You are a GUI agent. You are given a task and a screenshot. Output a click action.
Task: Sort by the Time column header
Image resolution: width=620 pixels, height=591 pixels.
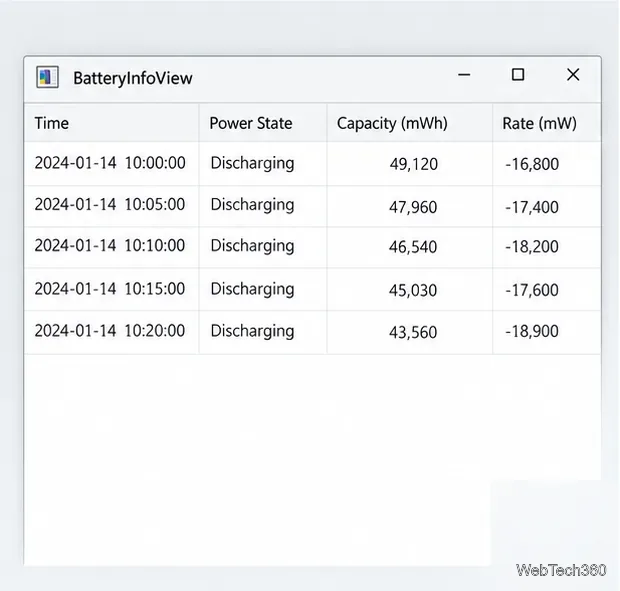click(112, 123)
